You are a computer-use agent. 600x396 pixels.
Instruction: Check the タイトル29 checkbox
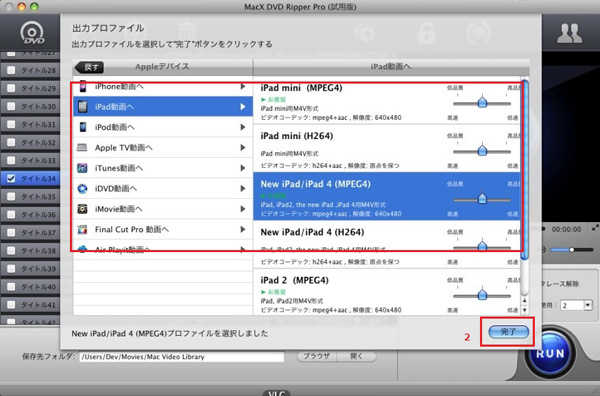point(11,88)
